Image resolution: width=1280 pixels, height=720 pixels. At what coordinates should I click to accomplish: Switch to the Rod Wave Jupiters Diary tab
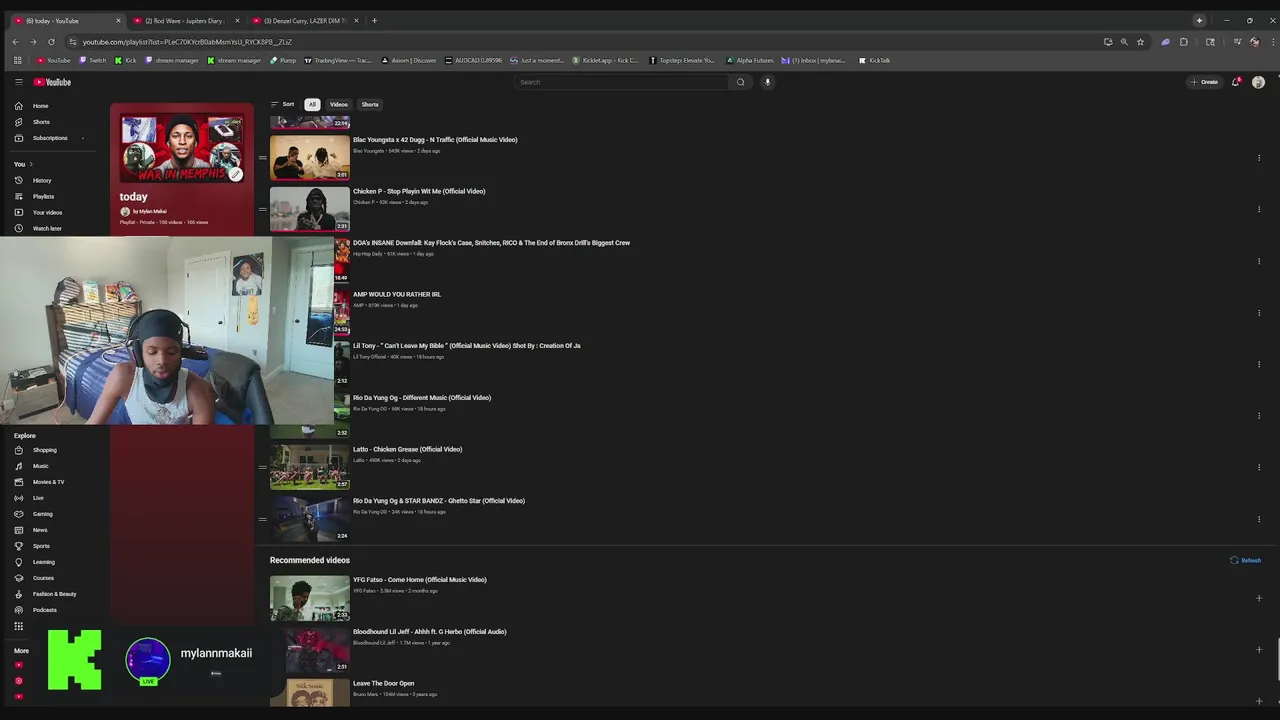pyautogui.click(x=186, y=20)
